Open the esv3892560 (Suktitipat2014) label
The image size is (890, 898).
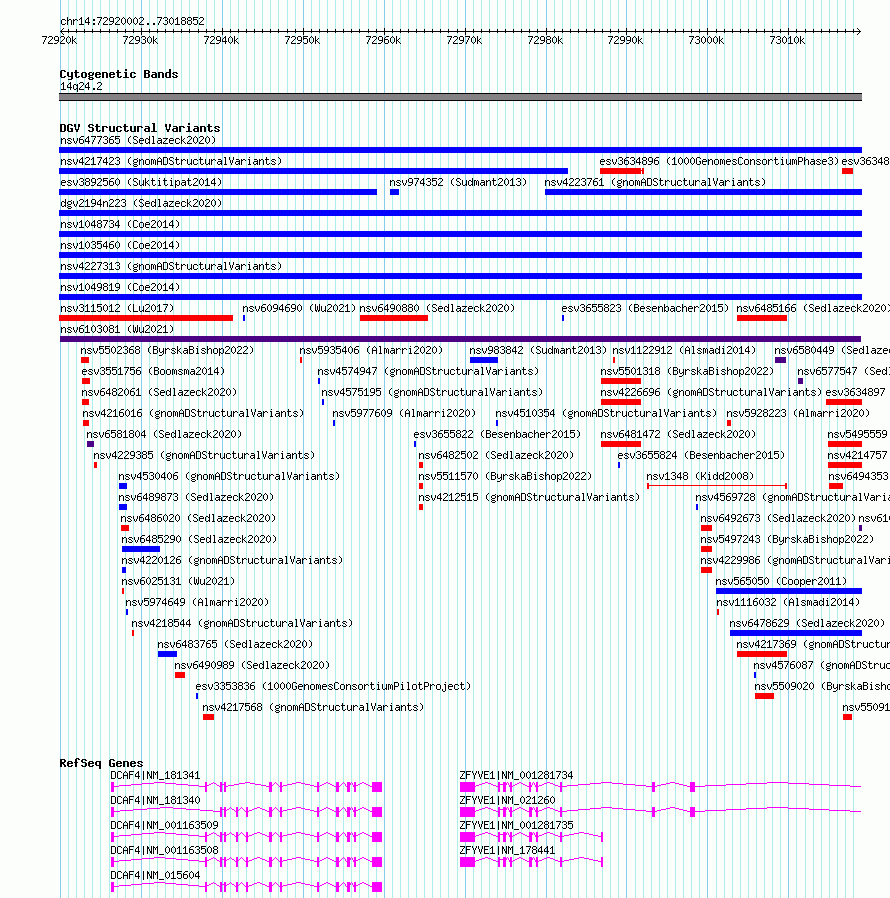point(141,182)
